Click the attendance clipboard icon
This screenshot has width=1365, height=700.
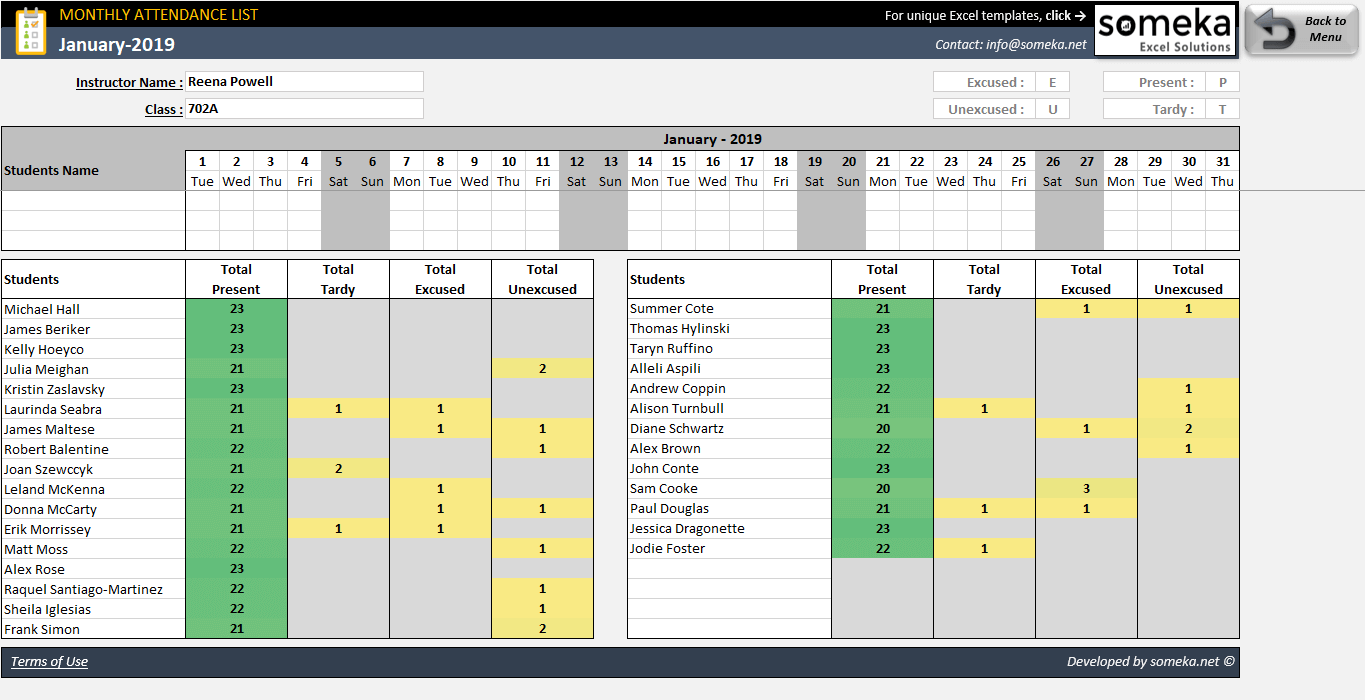pyautogui.click(x=31, y=30)
